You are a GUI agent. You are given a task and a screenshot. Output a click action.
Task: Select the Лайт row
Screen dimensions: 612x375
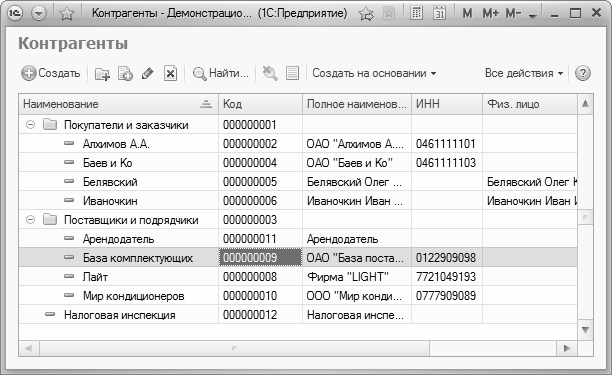pyautogui.click(x=298, y=277)
